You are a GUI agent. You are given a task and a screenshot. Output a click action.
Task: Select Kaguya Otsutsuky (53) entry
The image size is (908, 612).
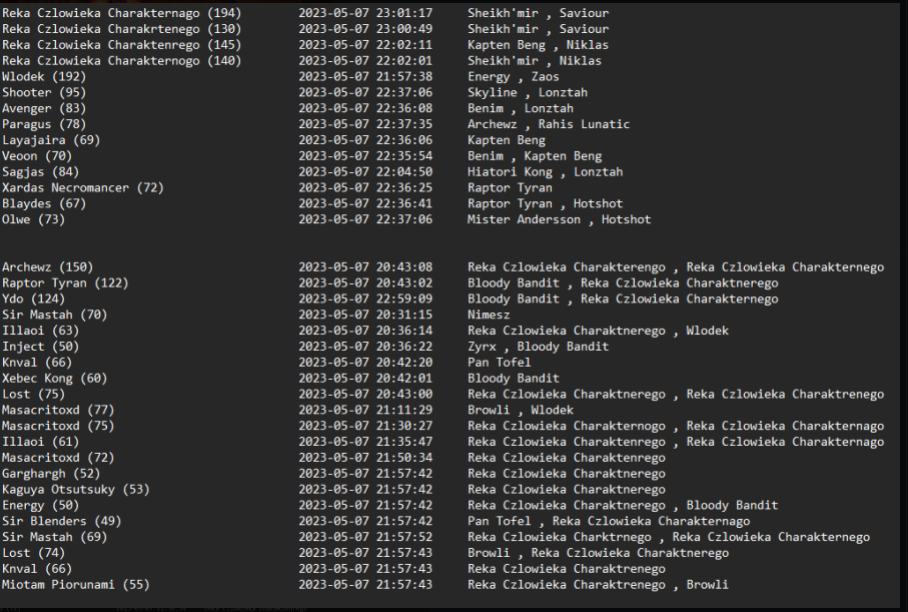(75, 489)
